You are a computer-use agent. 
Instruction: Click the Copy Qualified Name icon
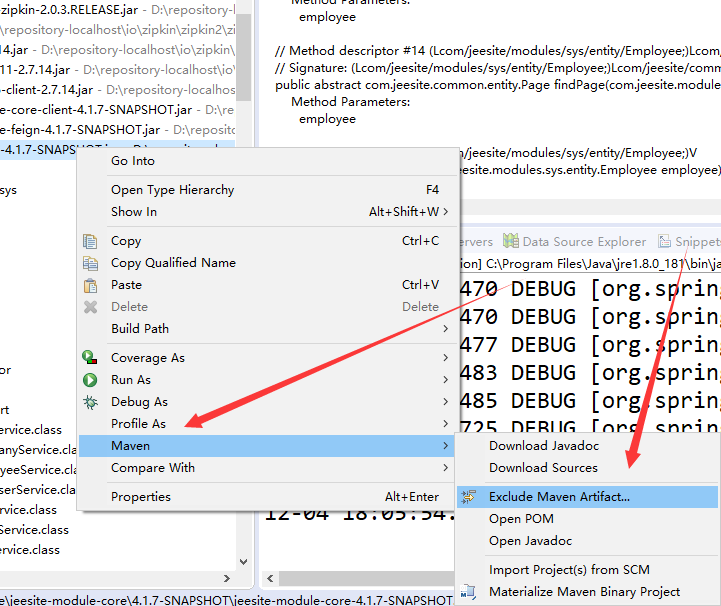click(90, 263)
